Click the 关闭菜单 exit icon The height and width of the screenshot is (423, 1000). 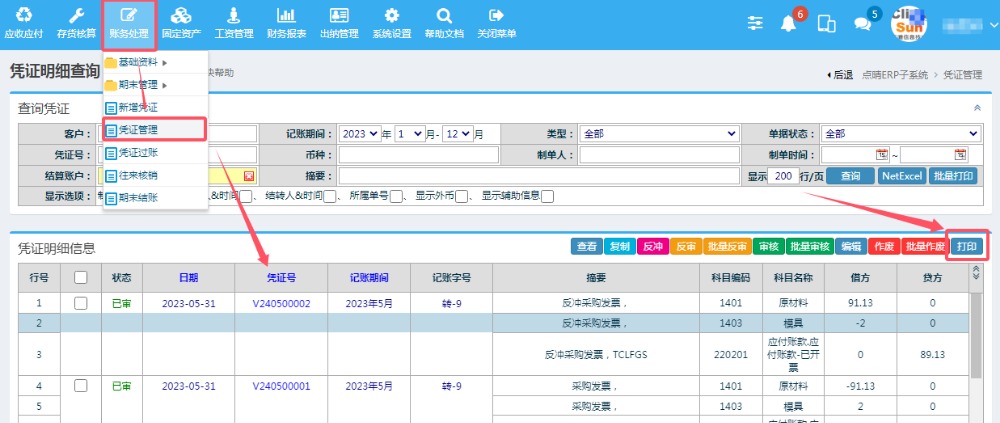[x=496, y=16]
